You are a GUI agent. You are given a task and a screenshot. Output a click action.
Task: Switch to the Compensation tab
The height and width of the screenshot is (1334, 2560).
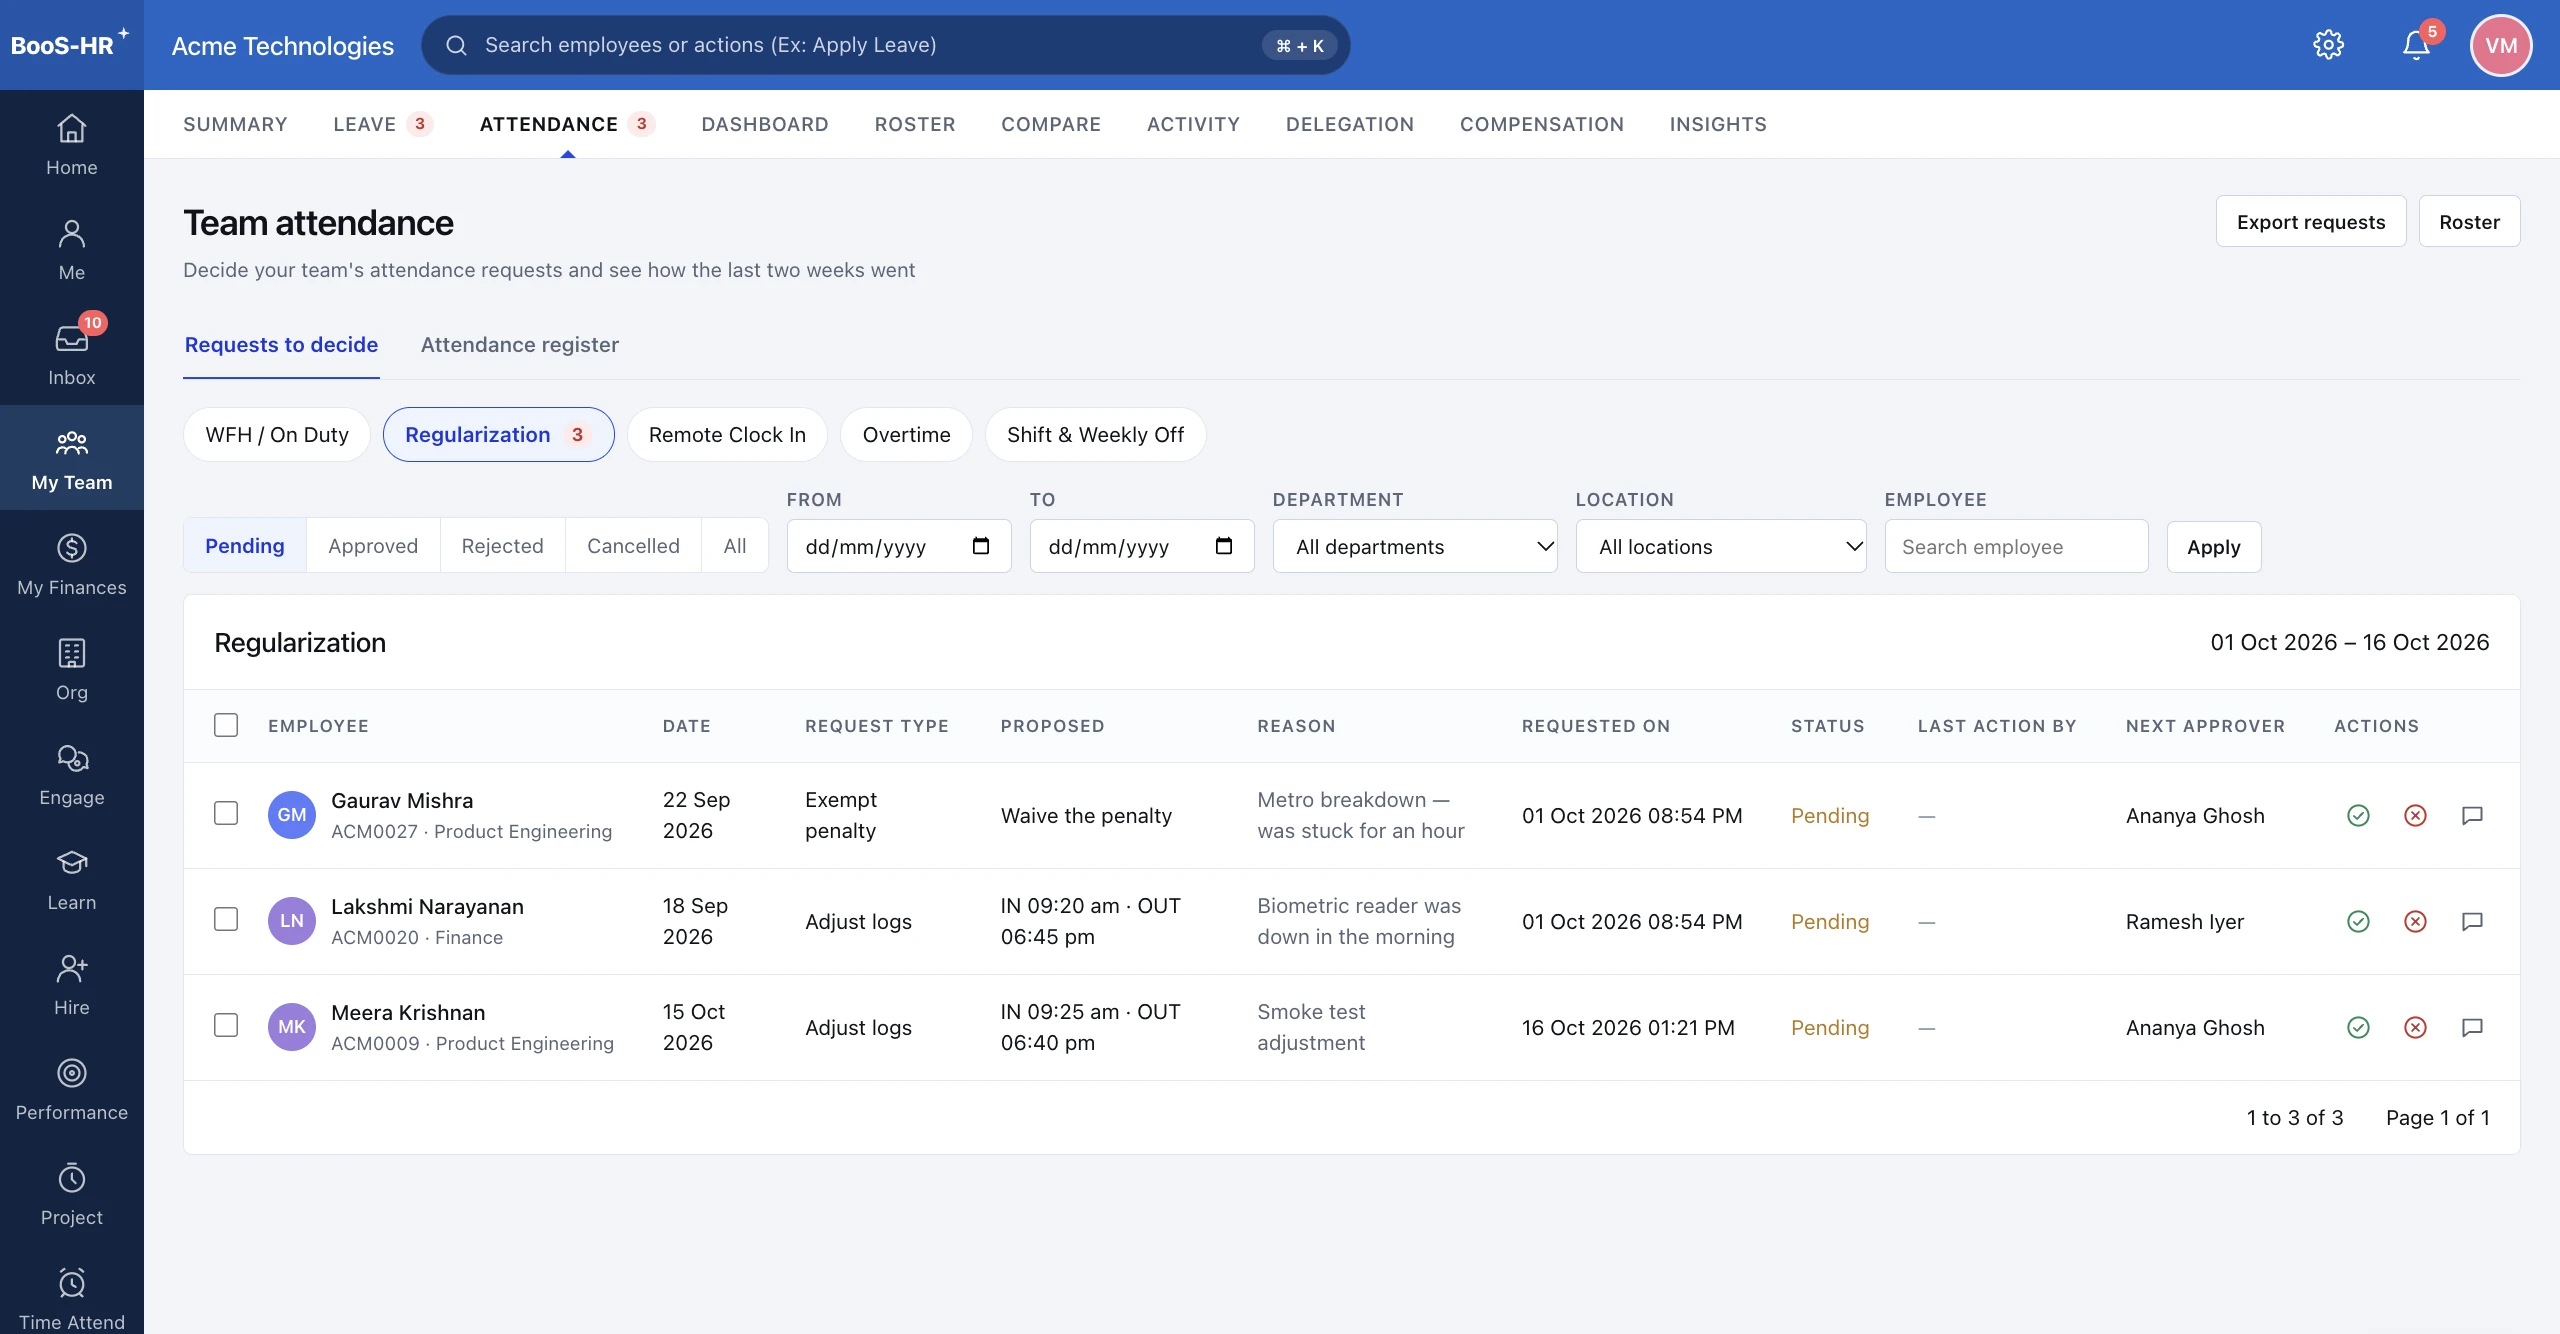pyautogui.click(x=1541, y=124)
